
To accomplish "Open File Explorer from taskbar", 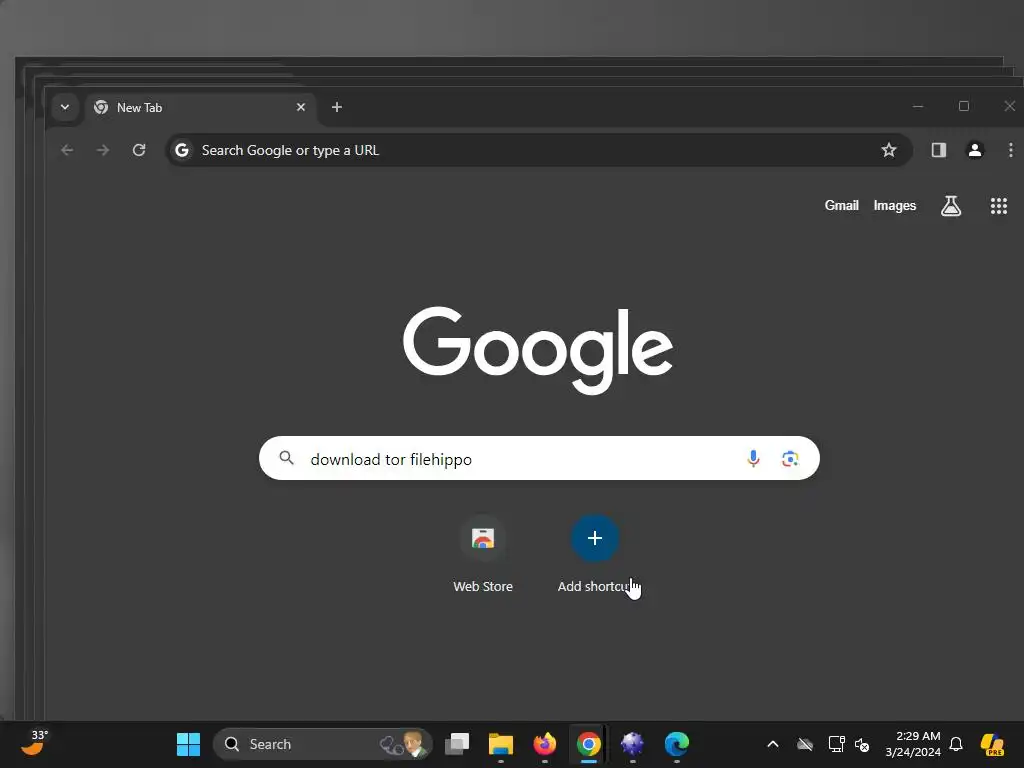I will (x=501, y=744).
